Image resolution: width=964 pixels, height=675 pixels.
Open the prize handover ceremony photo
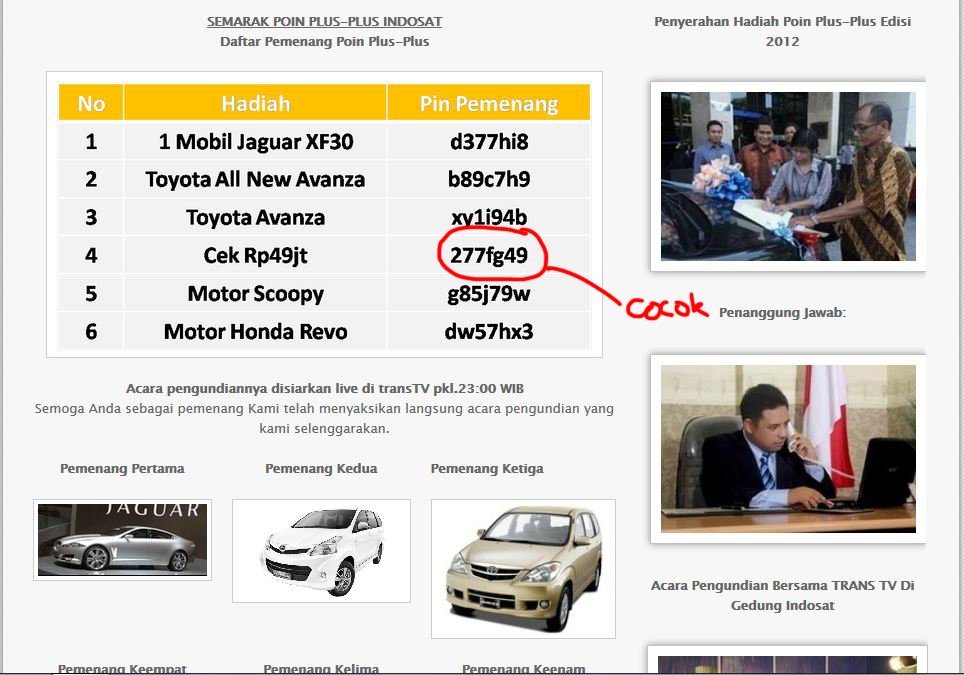788,176
